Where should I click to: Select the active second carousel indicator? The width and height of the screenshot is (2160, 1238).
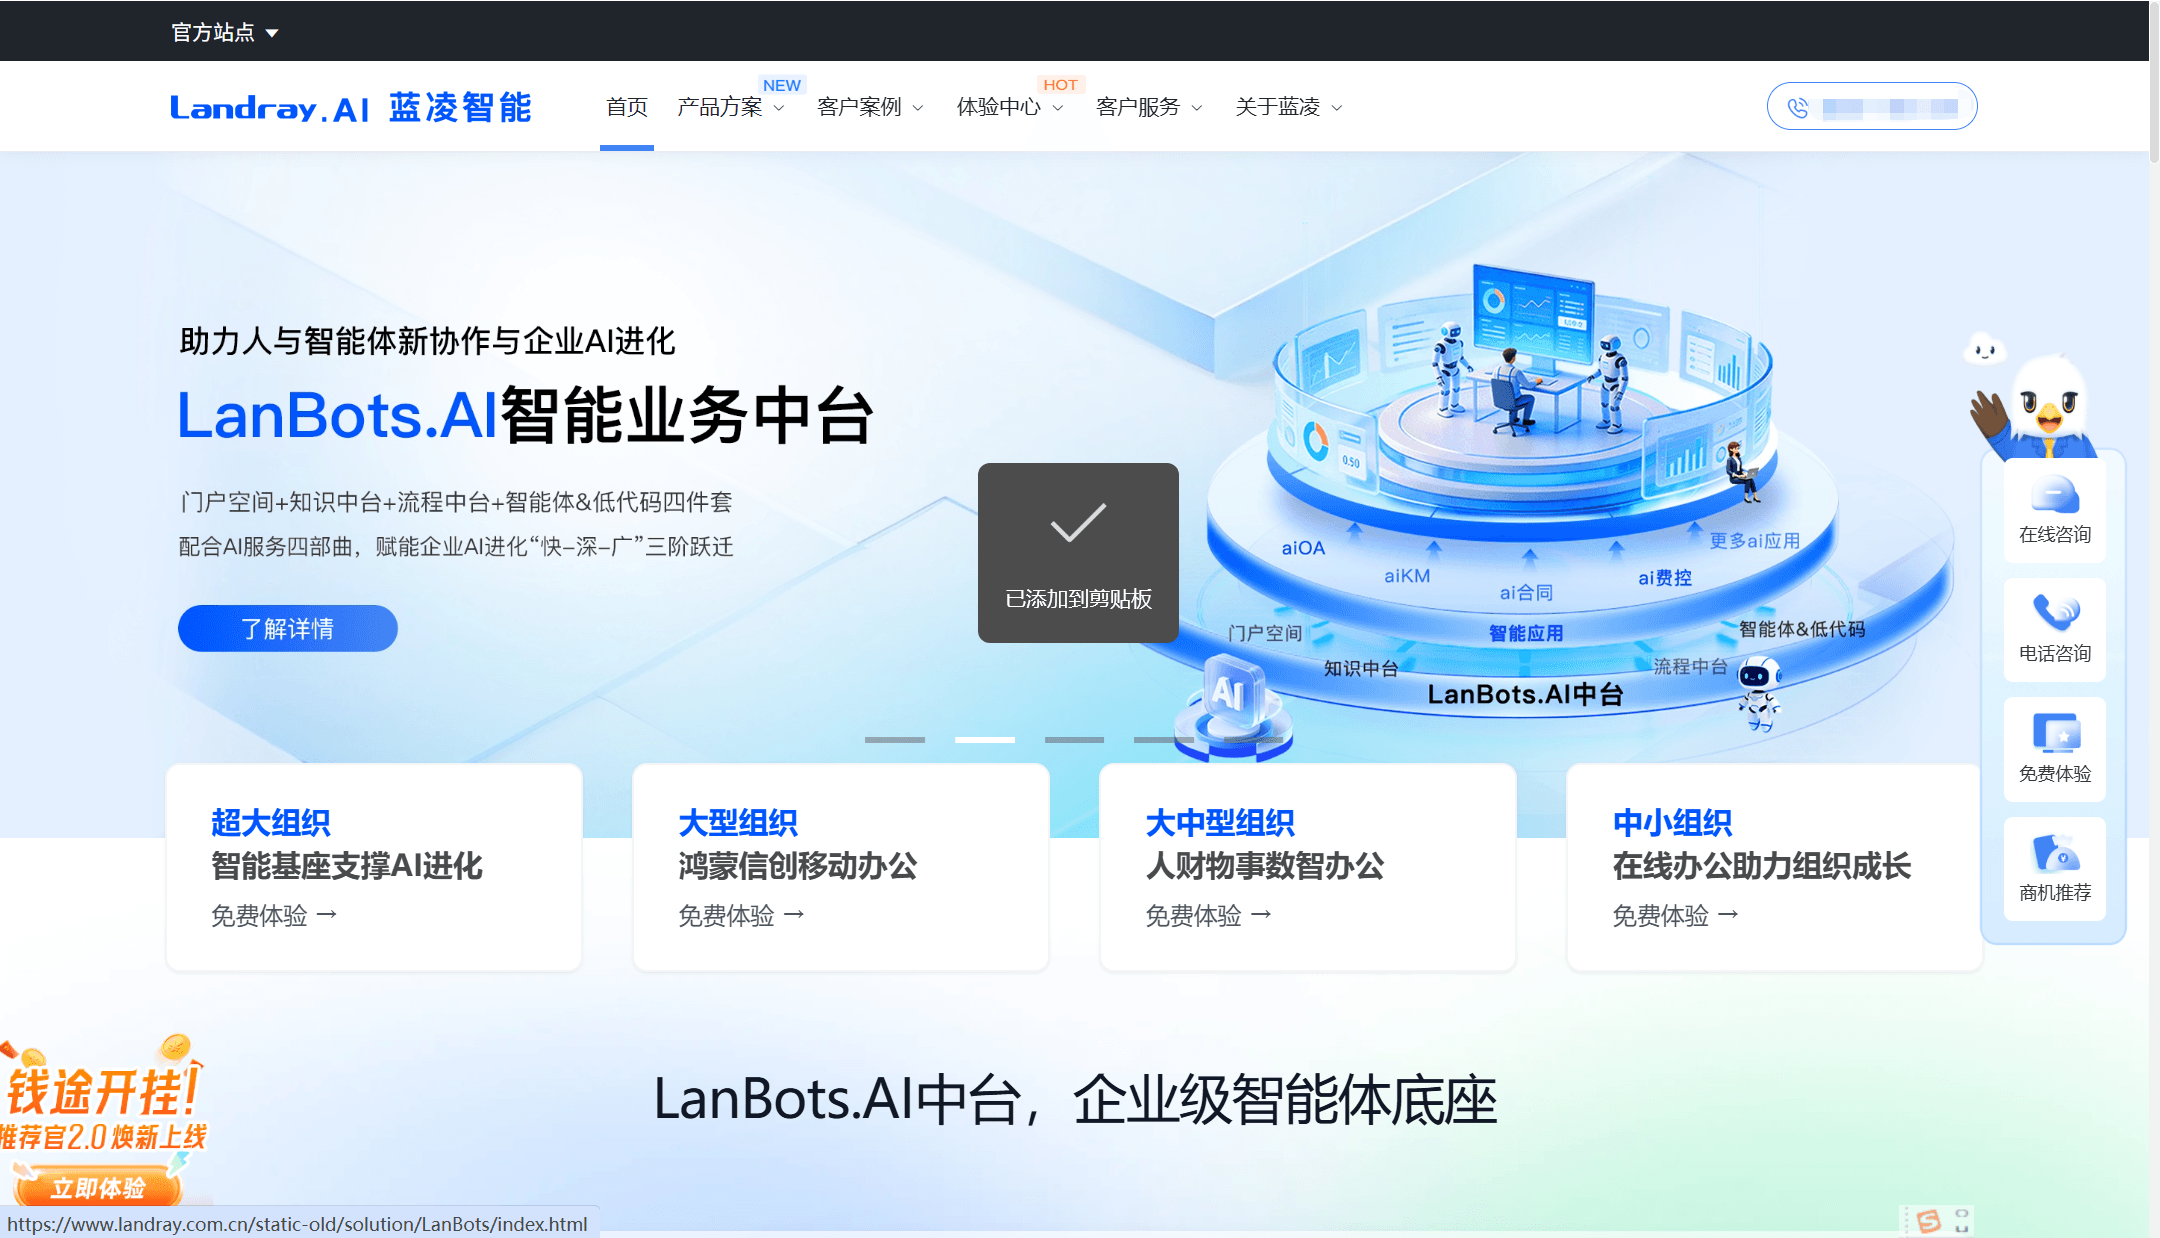coord(985,740)
